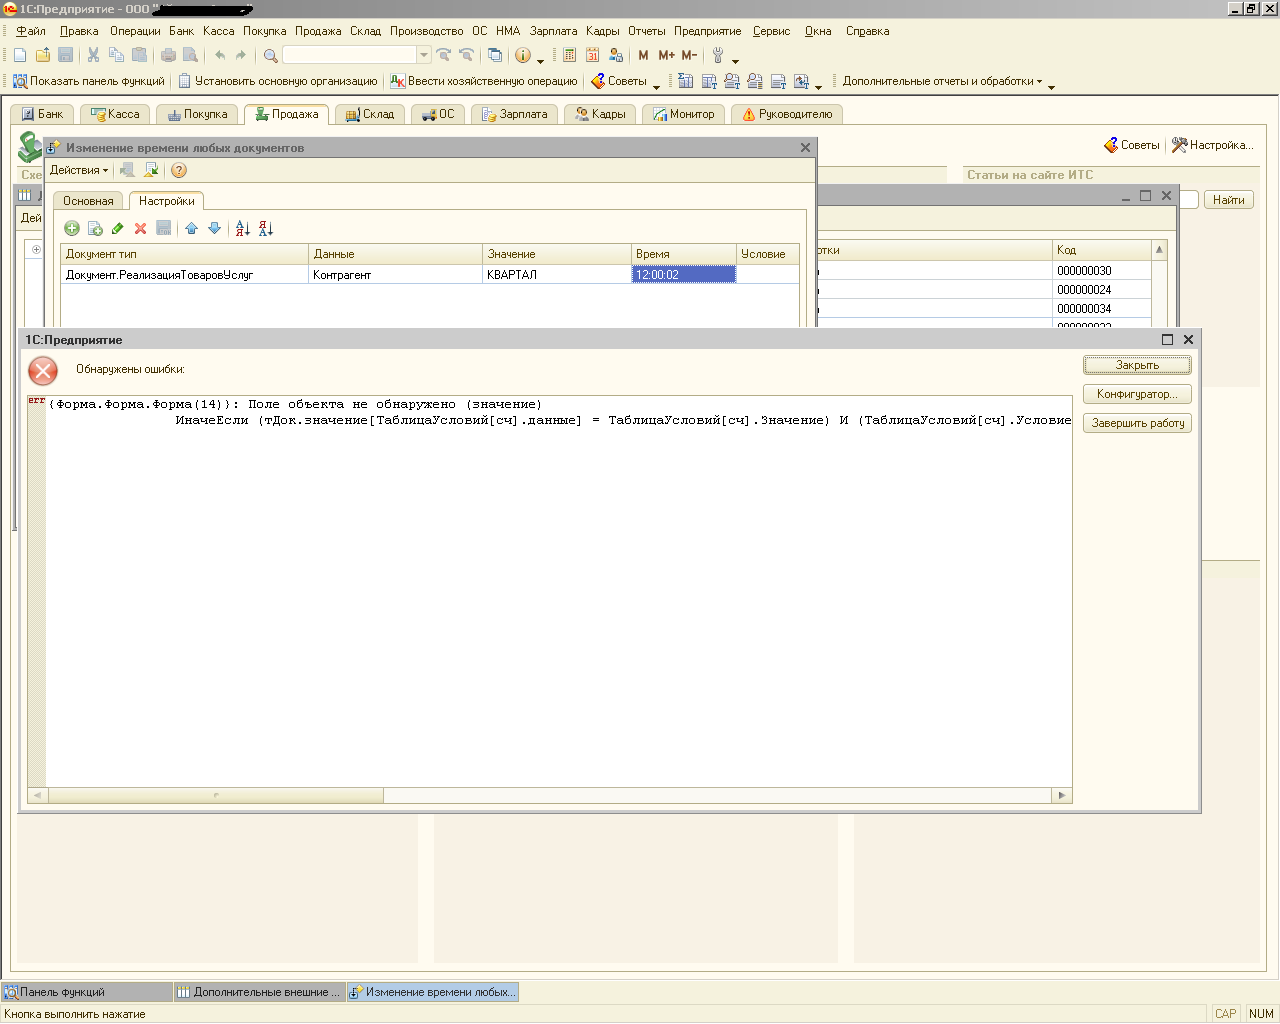Click the Copy row icon in settings
1280x1024 pixels.
pyautogui.click(x=95, y=229)
